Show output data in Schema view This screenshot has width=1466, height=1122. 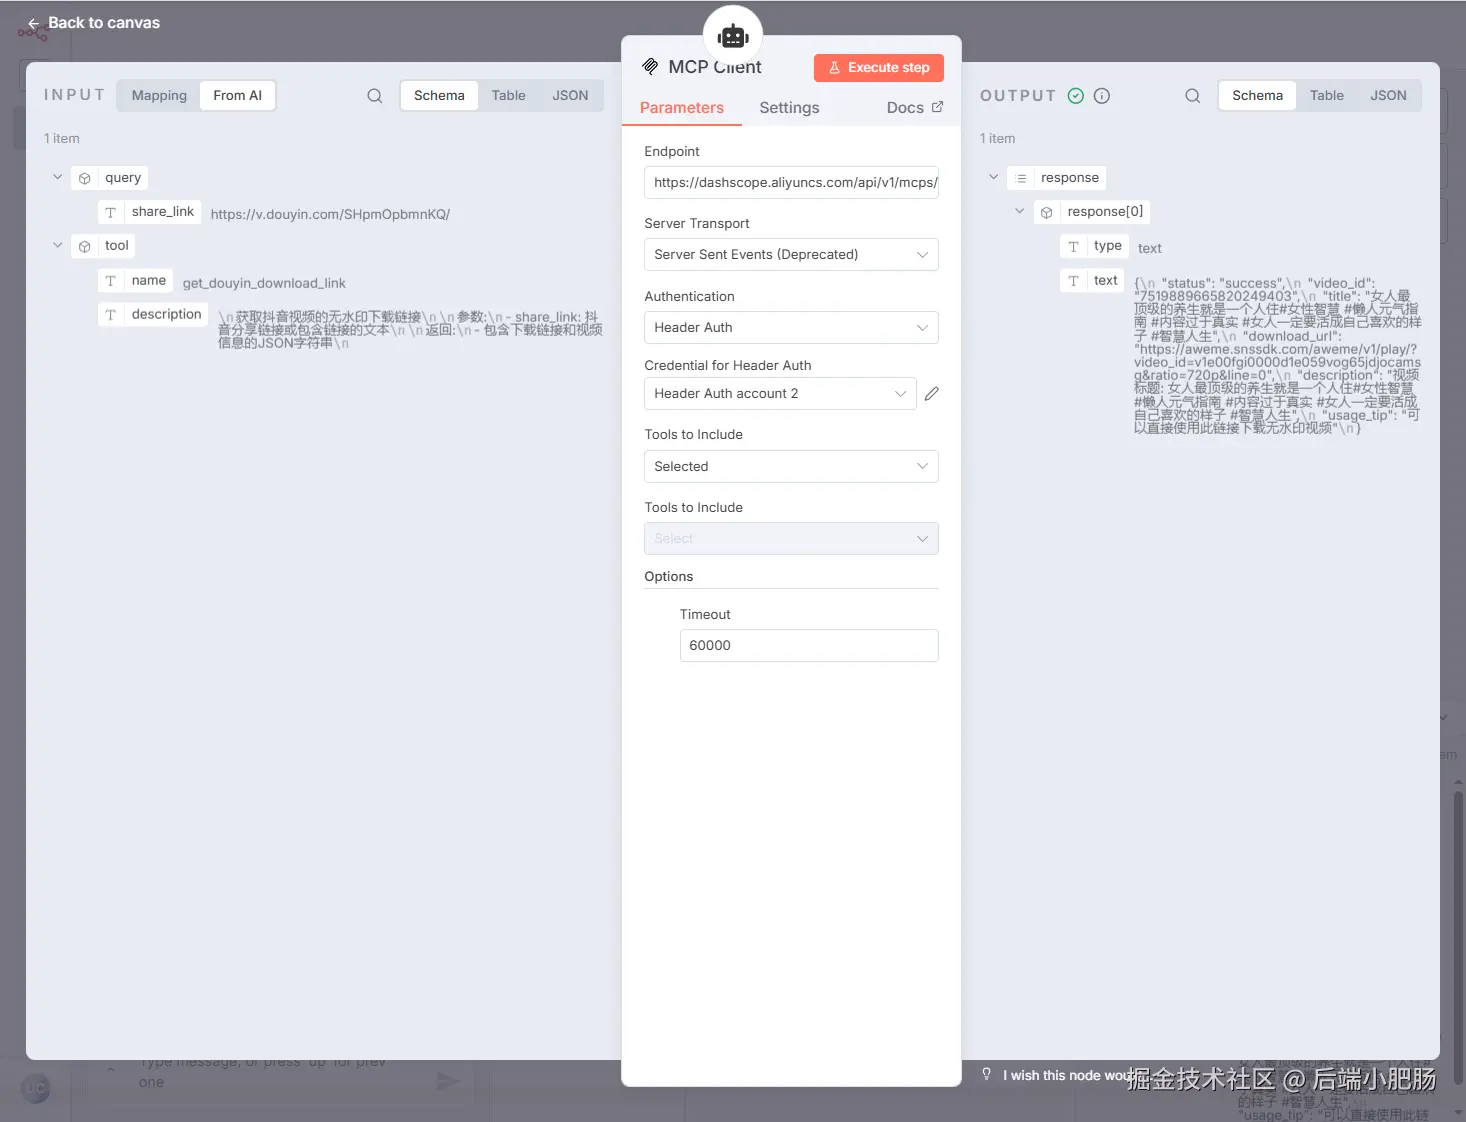(x=1257, y=96)
